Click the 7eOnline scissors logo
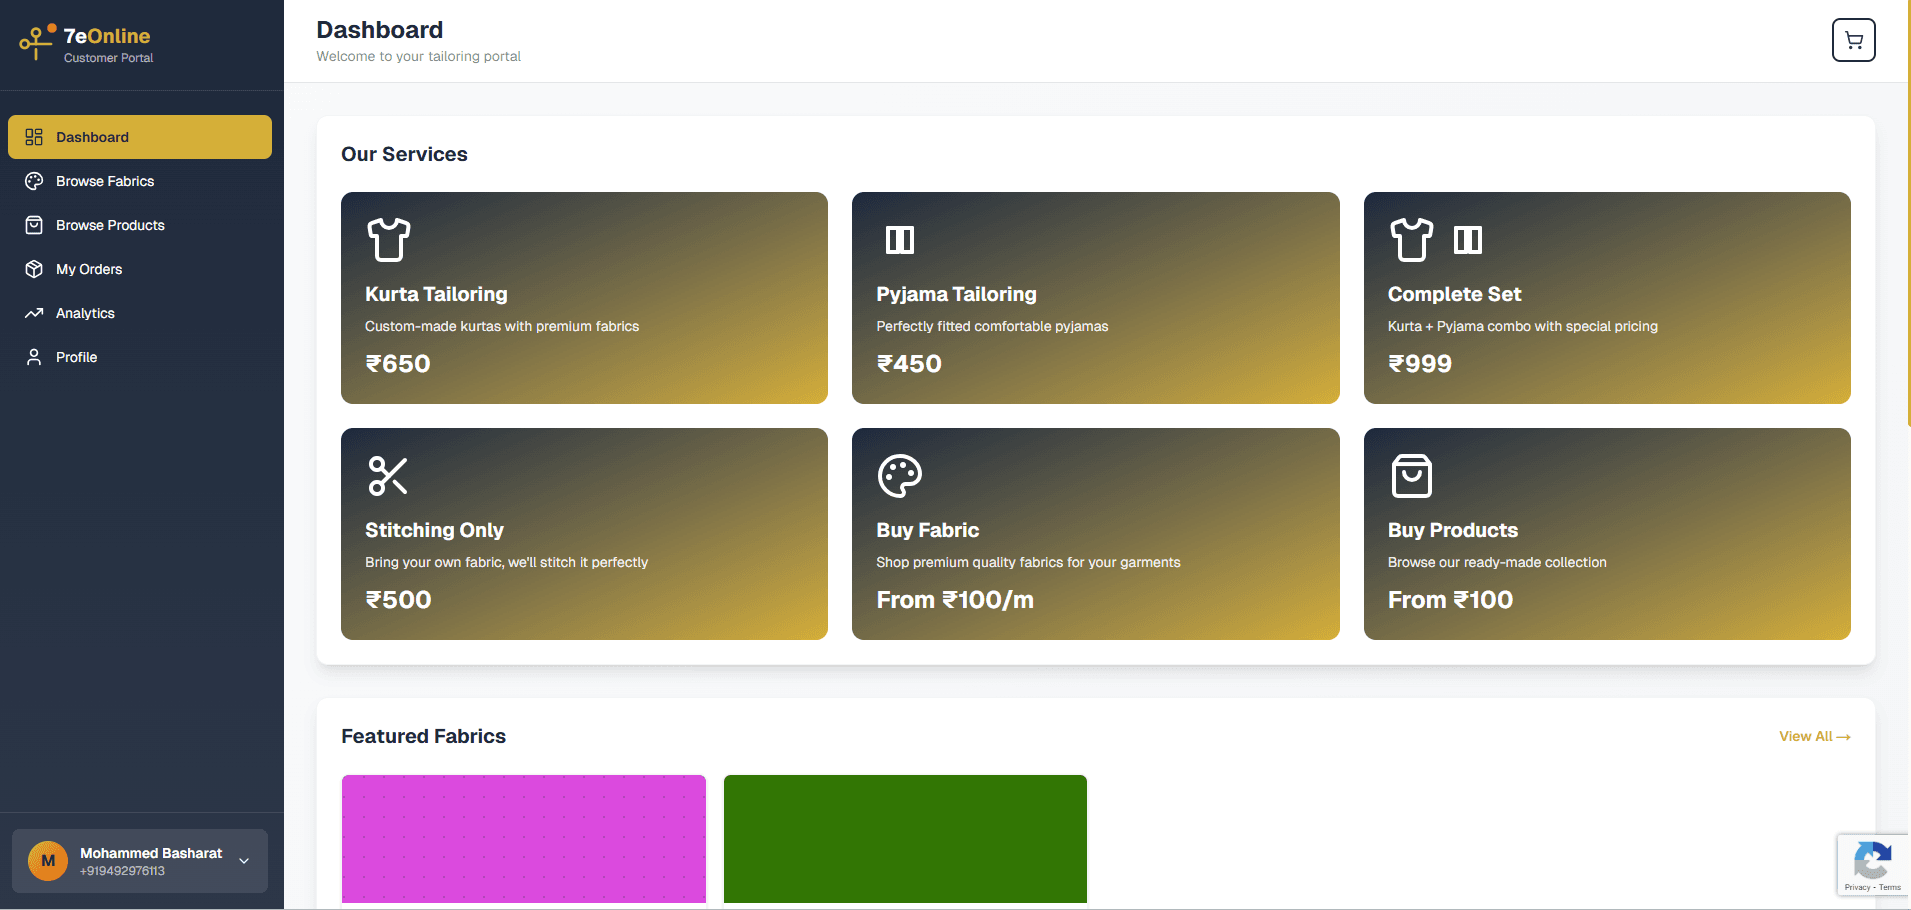The image size is (1911, 910). 35,40
